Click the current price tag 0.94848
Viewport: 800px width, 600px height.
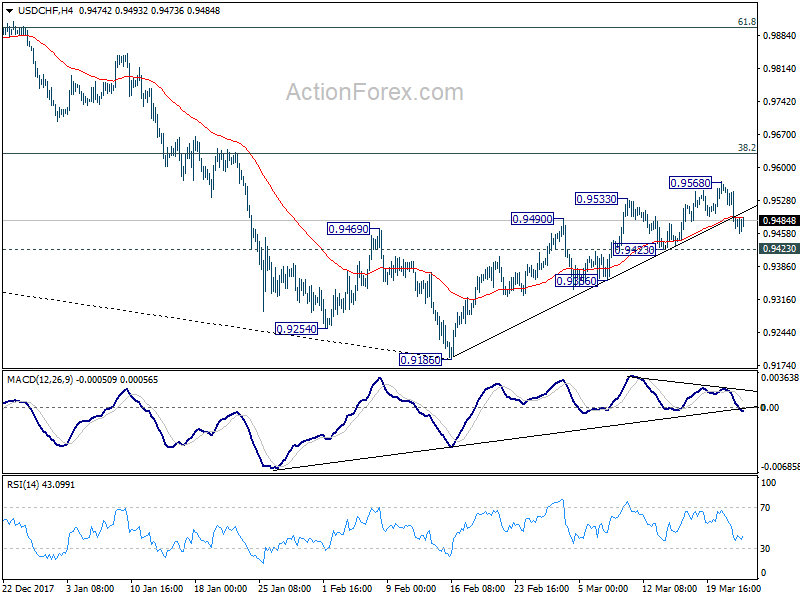(x=779, y=221)
